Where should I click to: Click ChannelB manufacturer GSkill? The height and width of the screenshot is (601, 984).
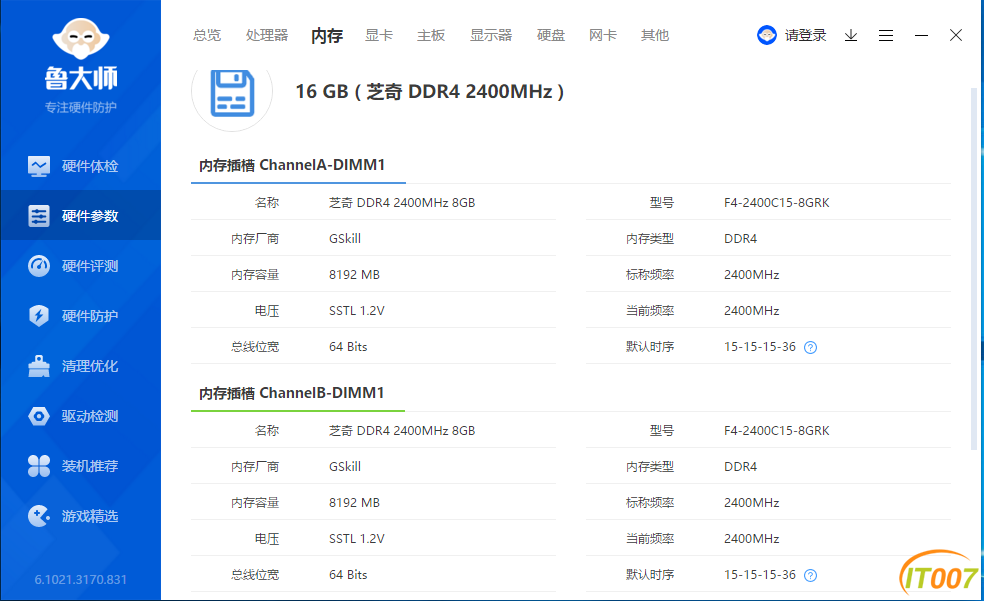click(345, 467)
